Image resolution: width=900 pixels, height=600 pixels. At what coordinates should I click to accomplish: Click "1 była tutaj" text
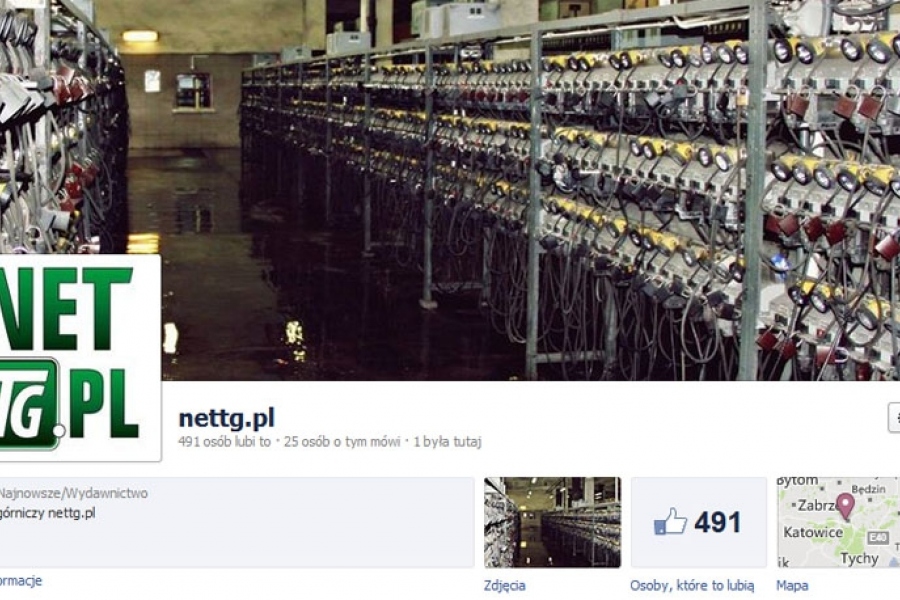447,442
